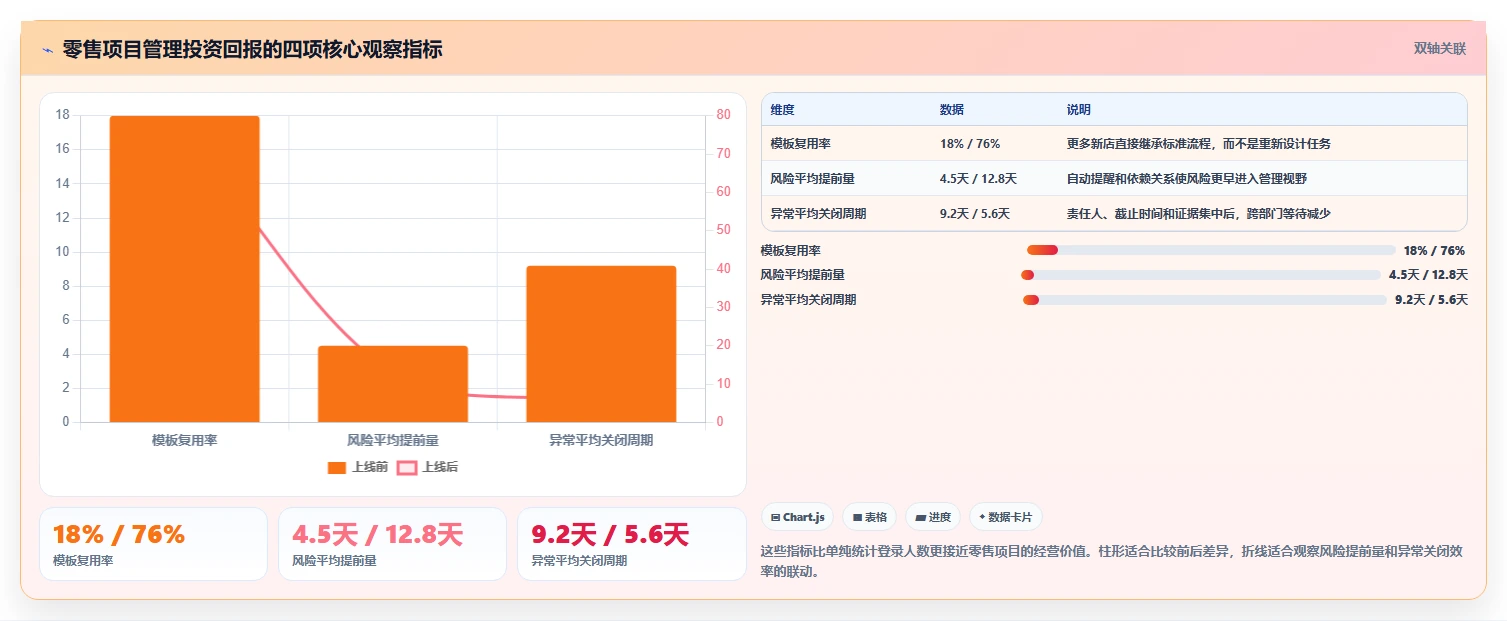
Task: Click the 风险平均提前量 table row label
Action: 812,179
